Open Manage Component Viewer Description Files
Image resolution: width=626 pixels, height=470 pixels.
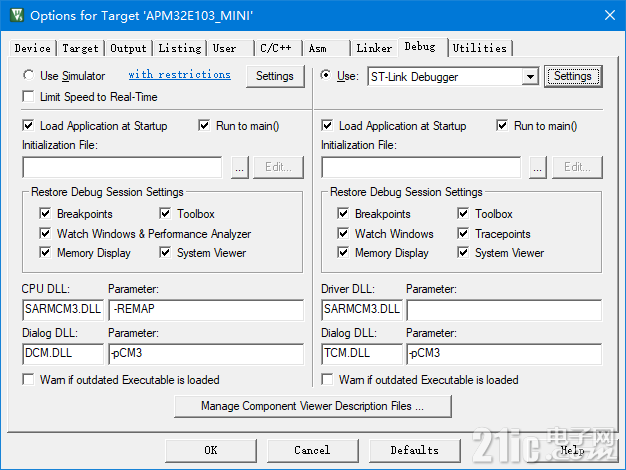[x=313, y=407]
